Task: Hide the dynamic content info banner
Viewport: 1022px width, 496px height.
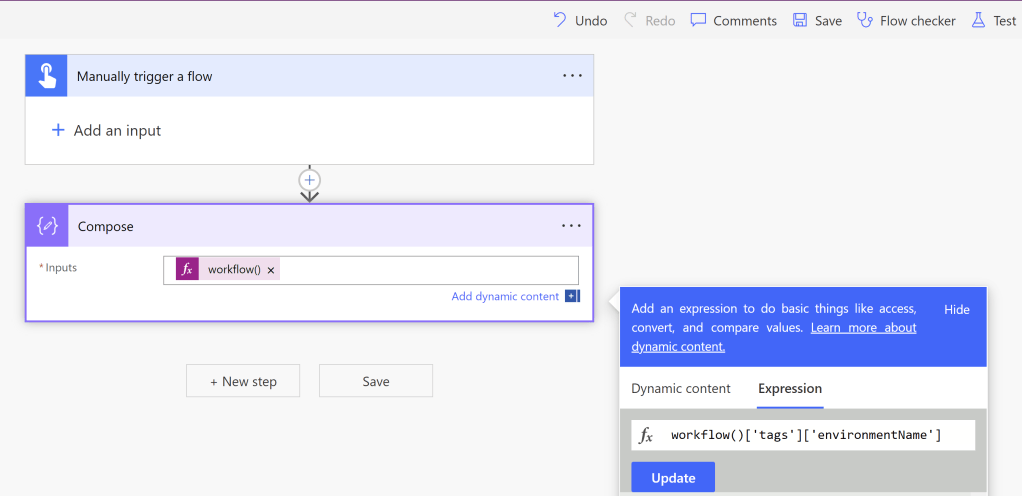Action: (x=957, y=310)
